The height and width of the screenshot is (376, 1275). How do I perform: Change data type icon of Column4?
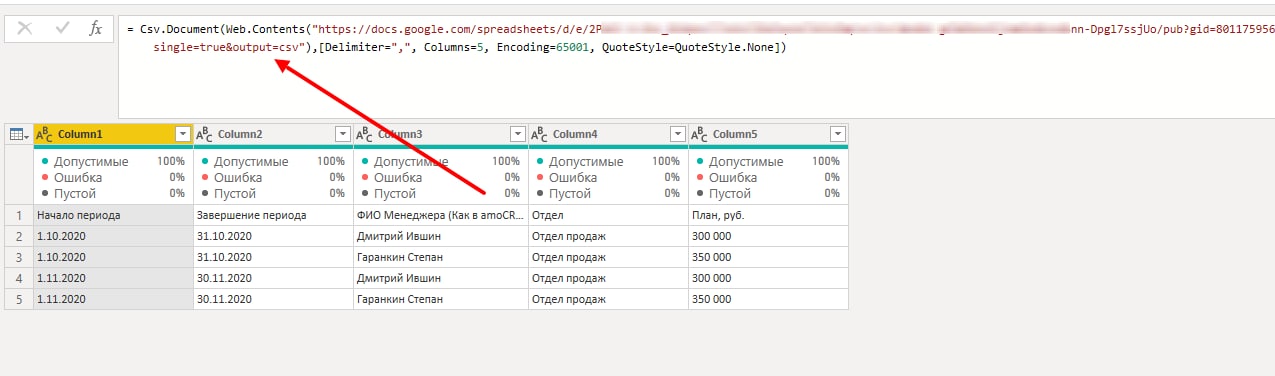(539, 134)
